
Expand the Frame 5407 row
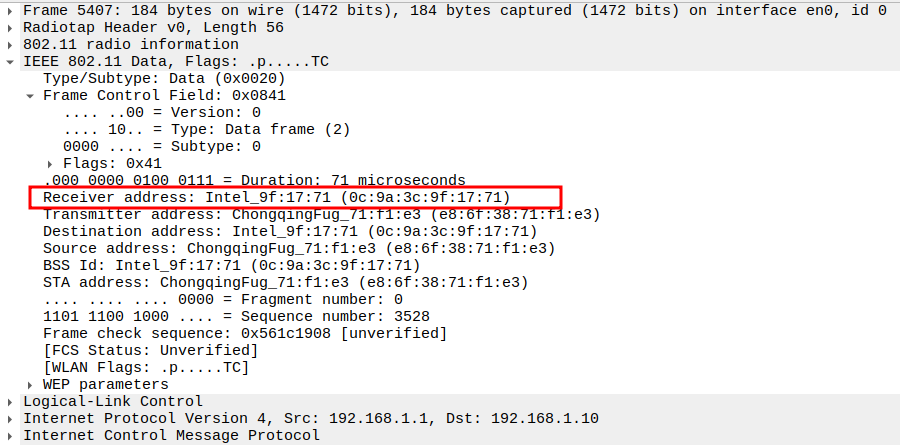(11, 11)
